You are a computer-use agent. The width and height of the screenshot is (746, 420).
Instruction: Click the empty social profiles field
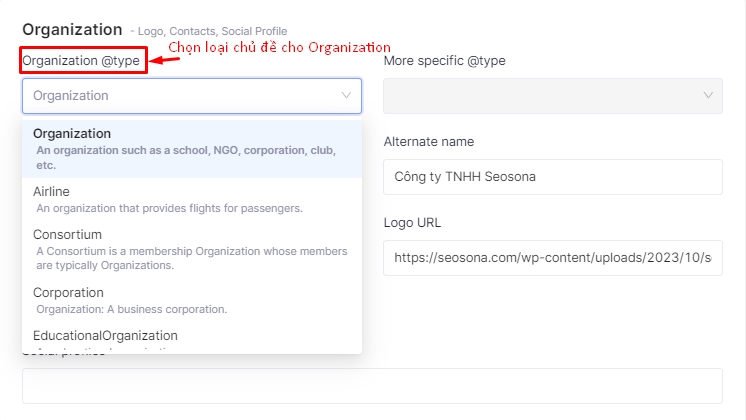click(372, 386)
